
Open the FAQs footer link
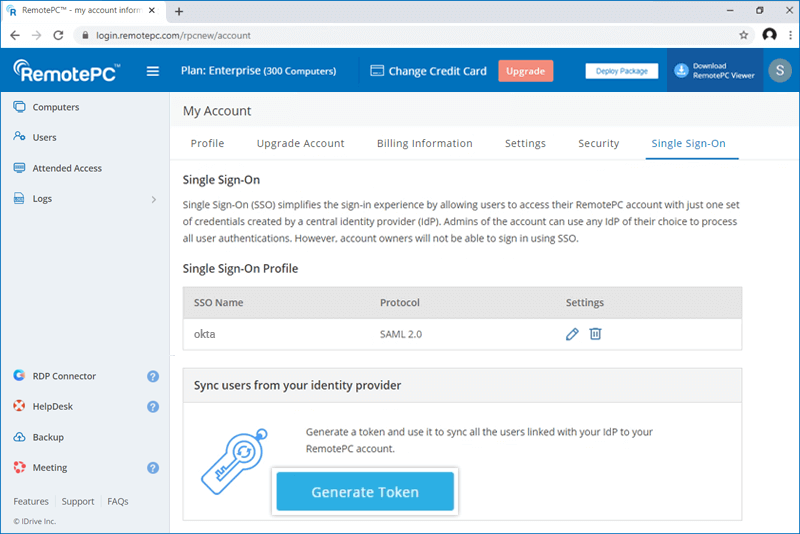pos(117,501)
